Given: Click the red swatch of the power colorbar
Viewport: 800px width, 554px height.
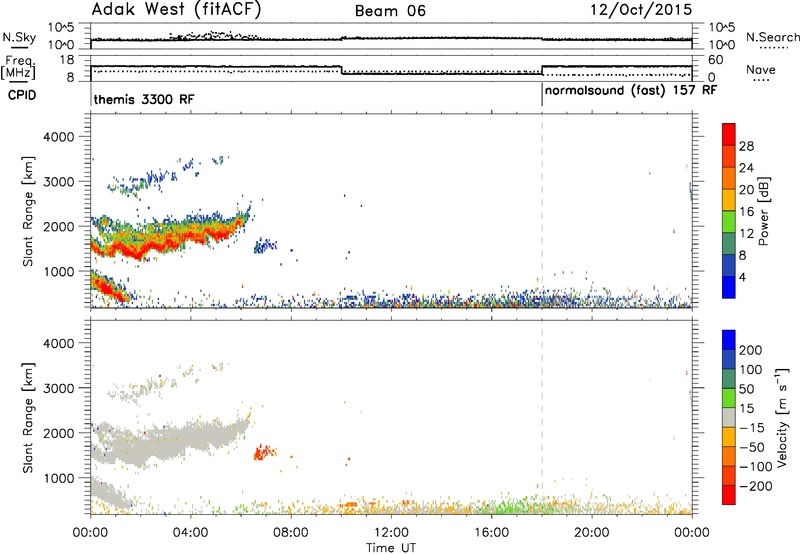Looking at the screenshot, I should (x=729, y=135).
